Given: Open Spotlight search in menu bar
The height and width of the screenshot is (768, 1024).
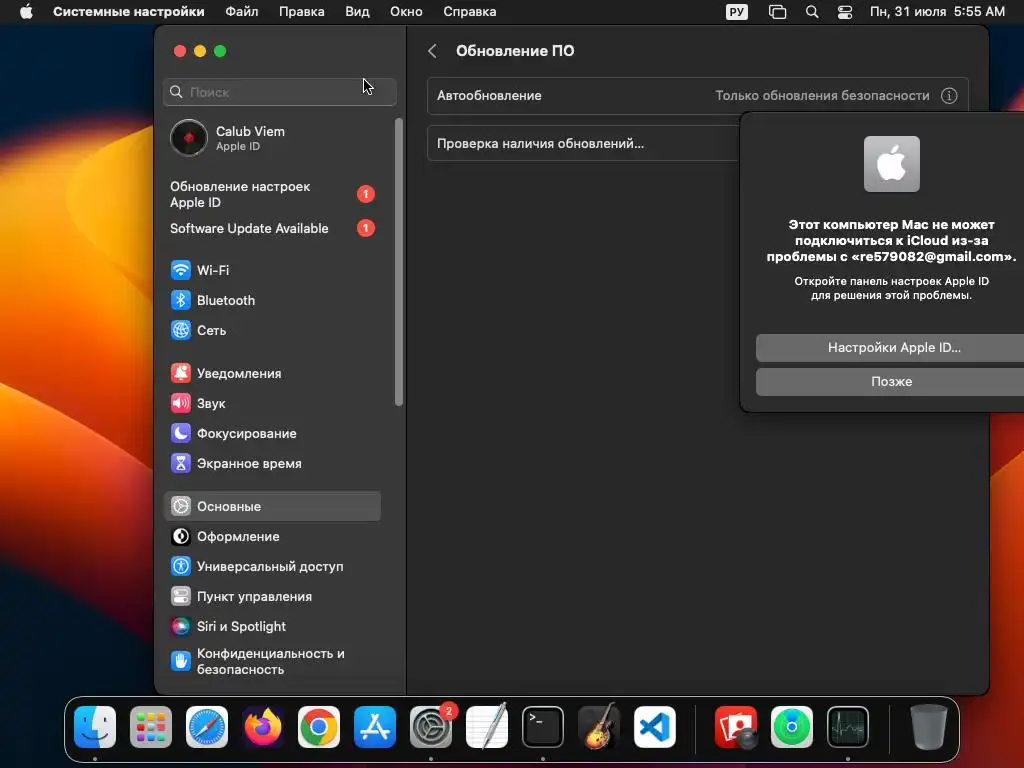Looking at the screenshot, I should [x=812, y=12].
